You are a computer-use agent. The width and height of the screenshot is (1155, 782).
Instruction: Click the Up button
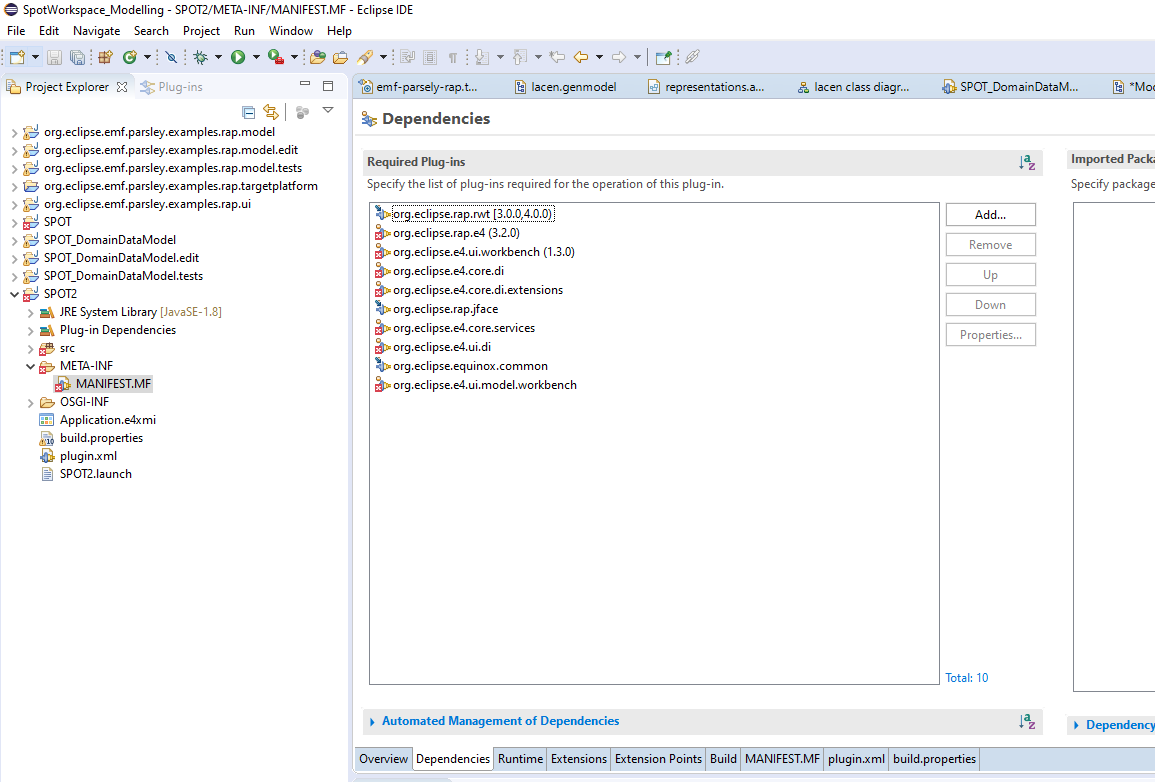[x=990, y=275]
